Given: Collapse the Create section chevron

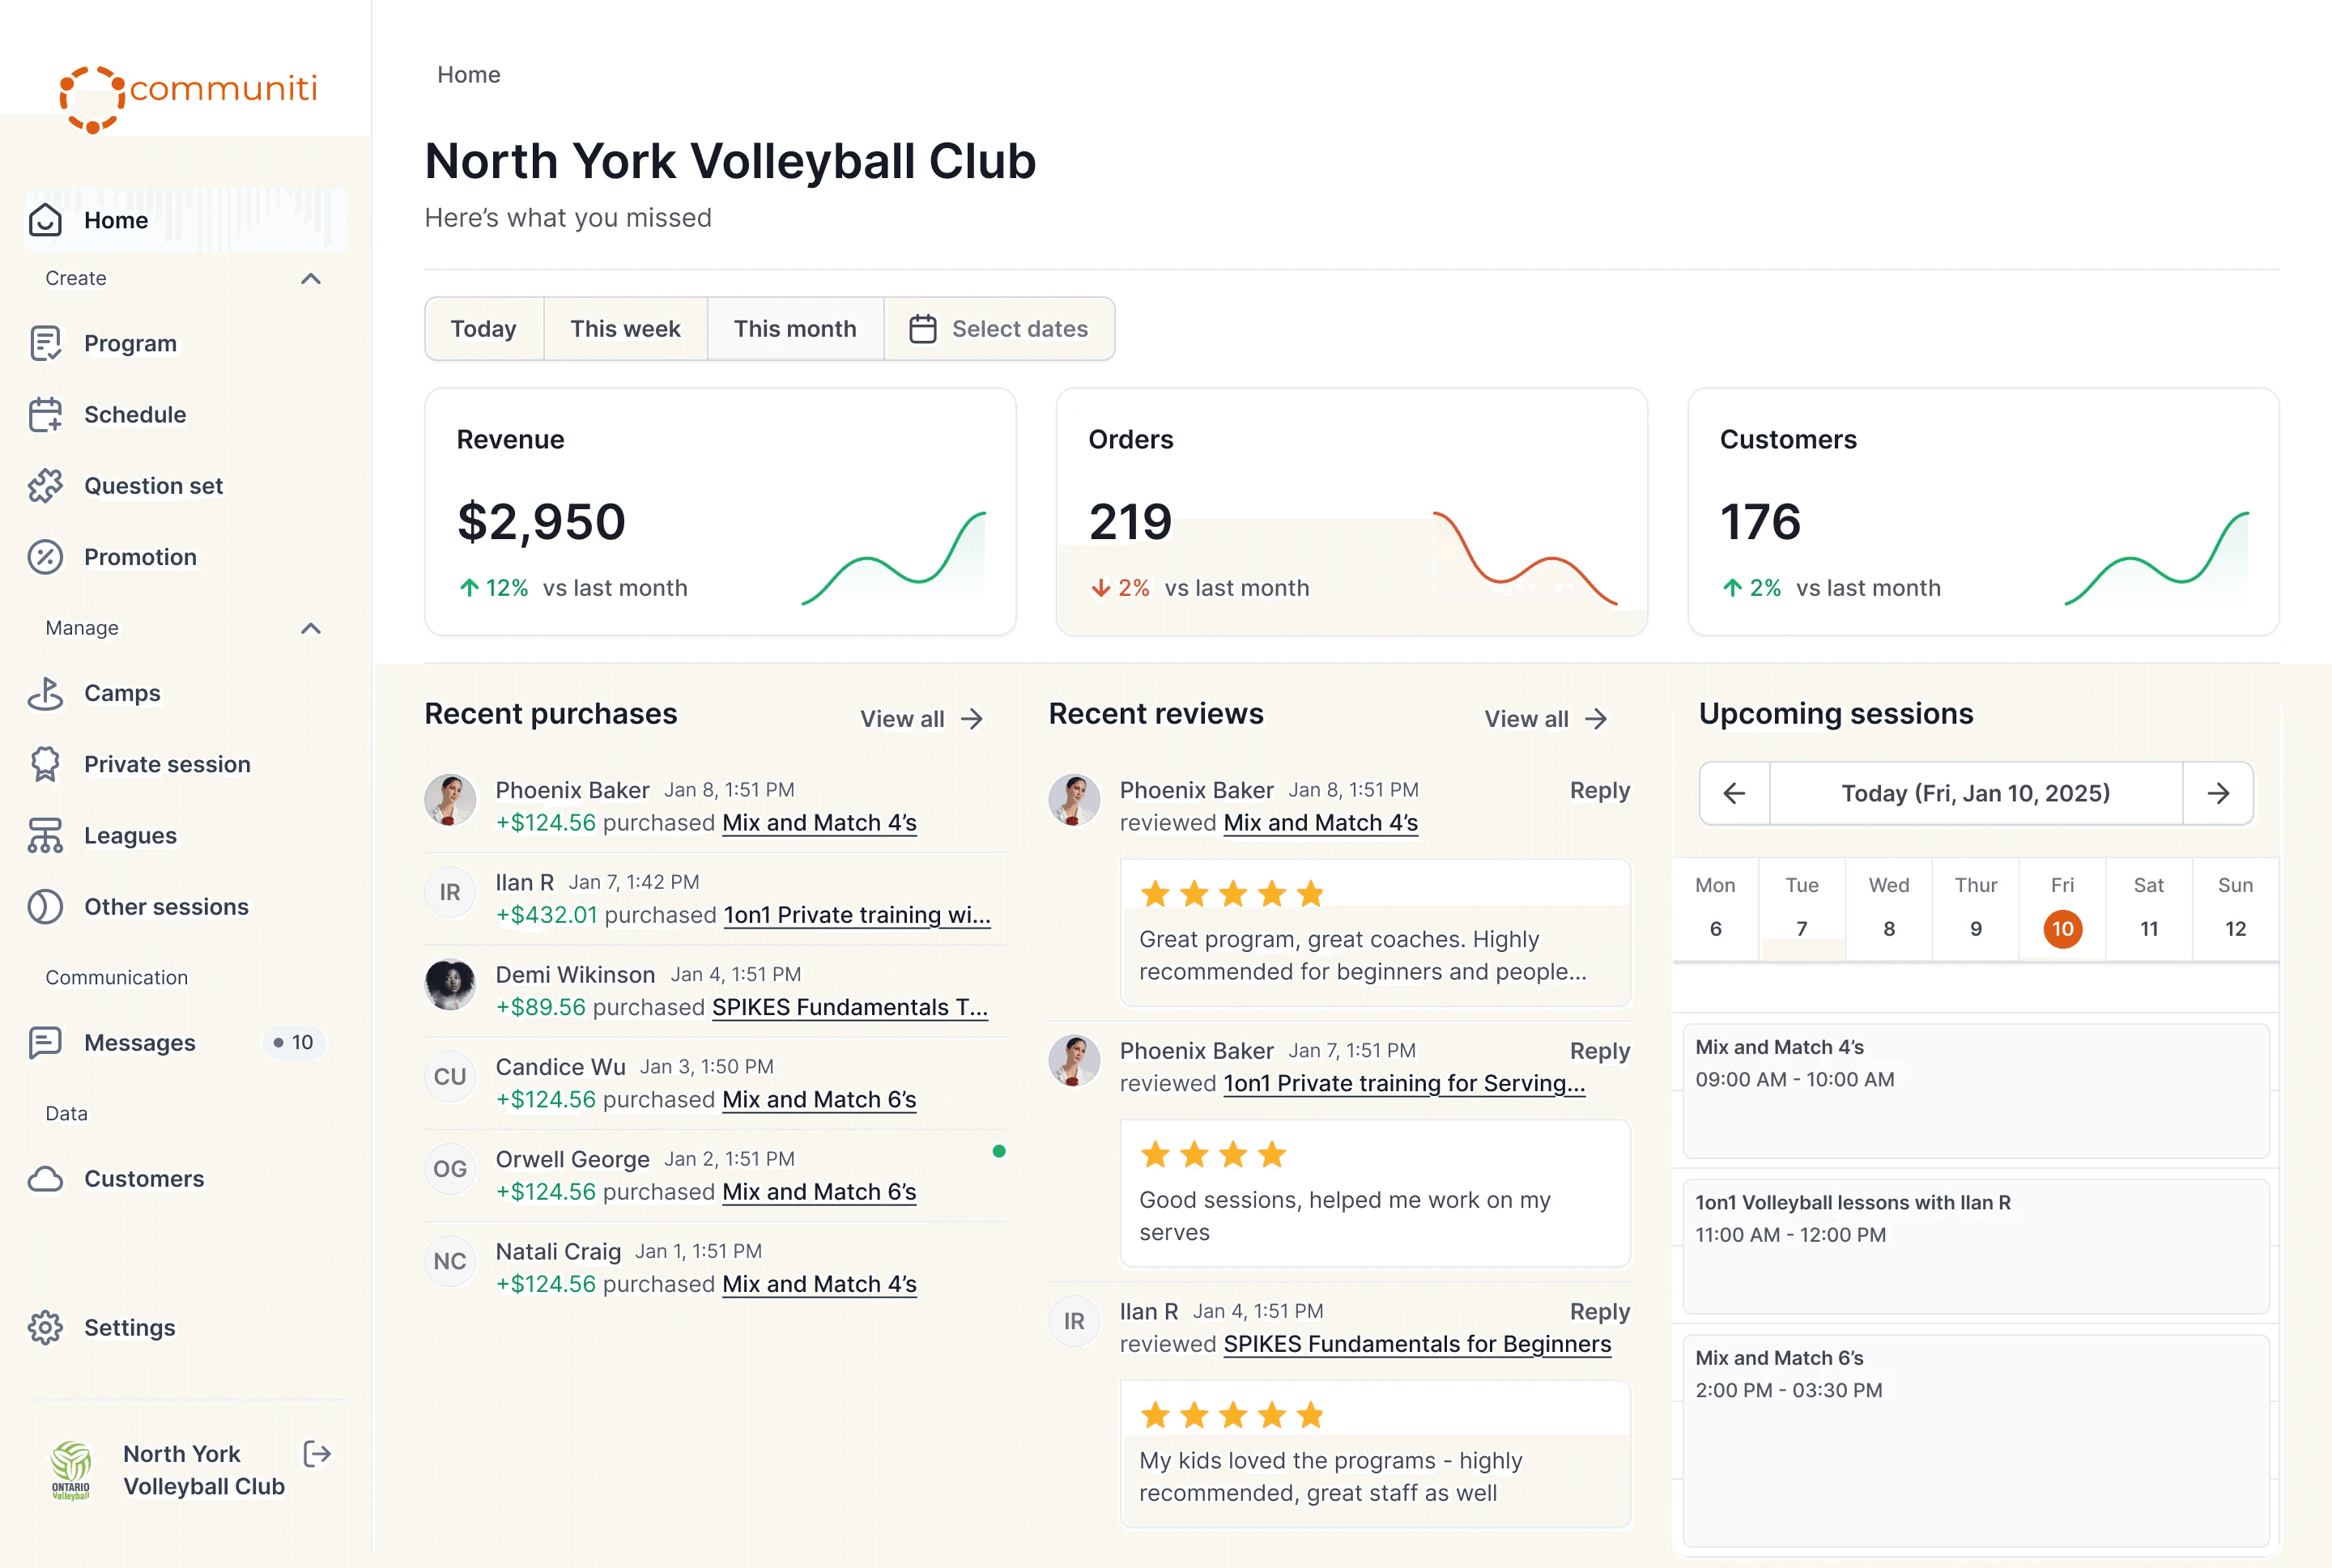Looking at the screenshot, I should [x=311, y=279].
